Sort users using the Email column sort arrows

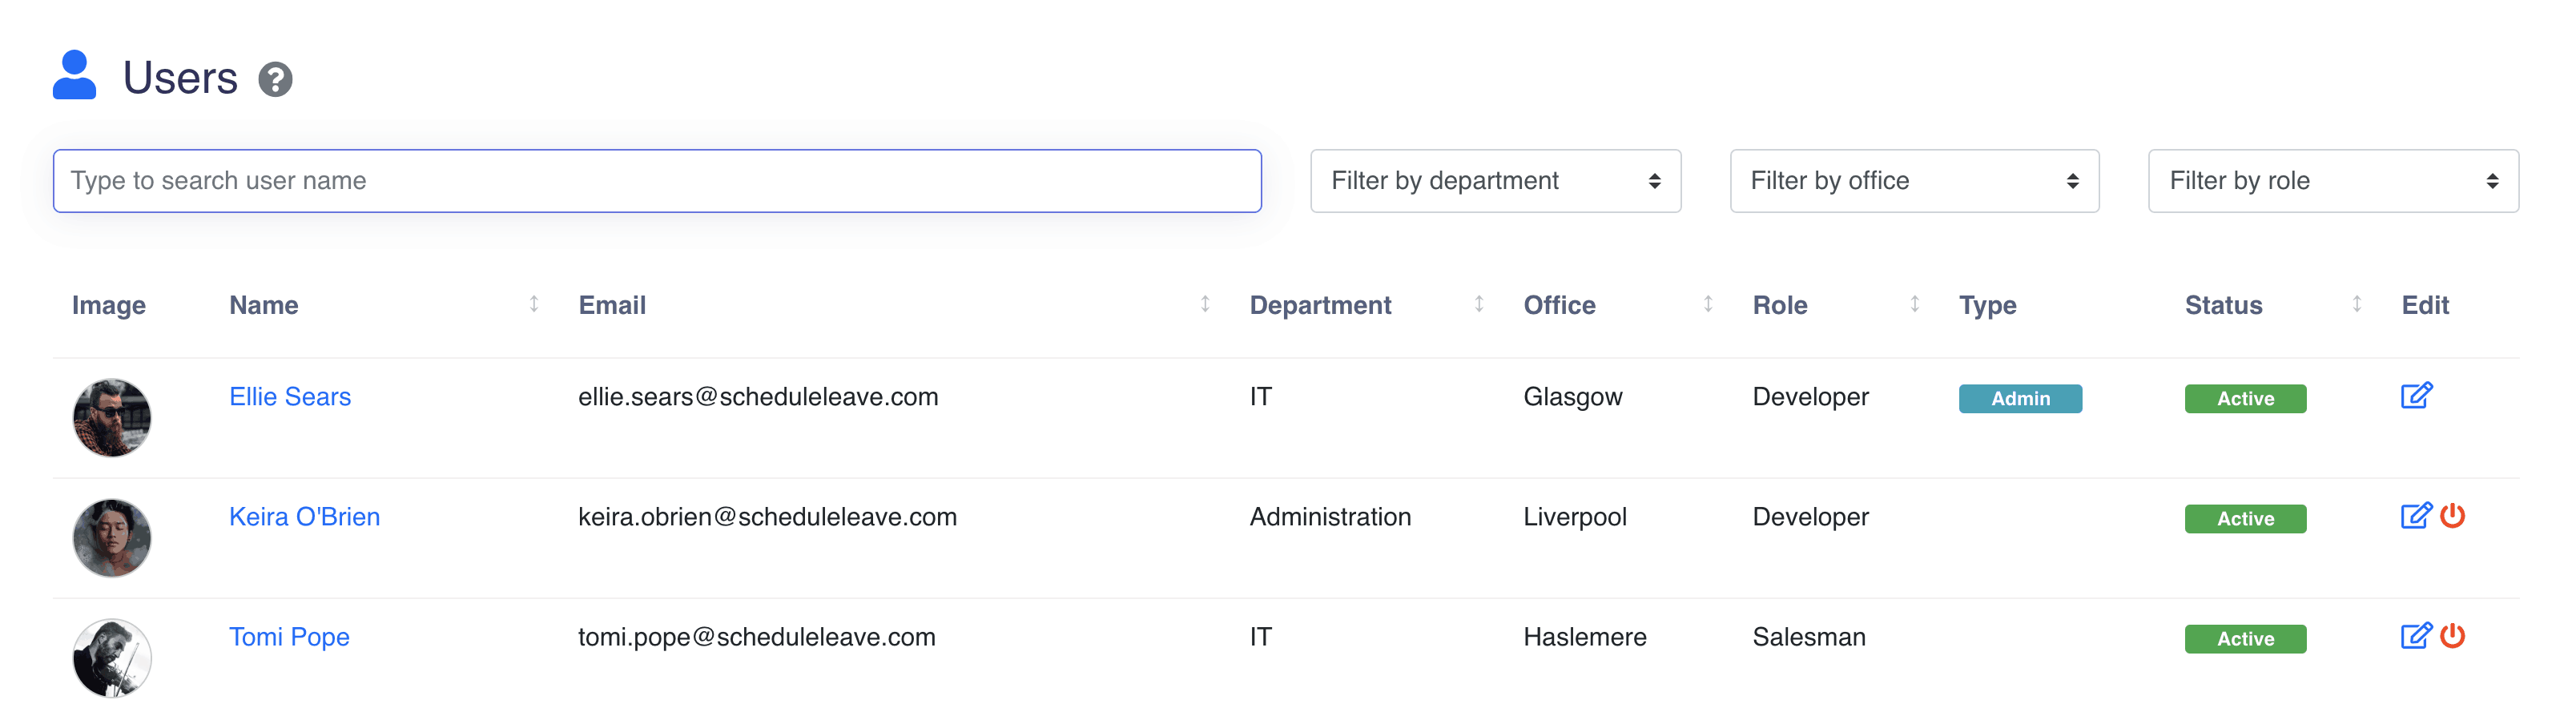pos(1205,304)
